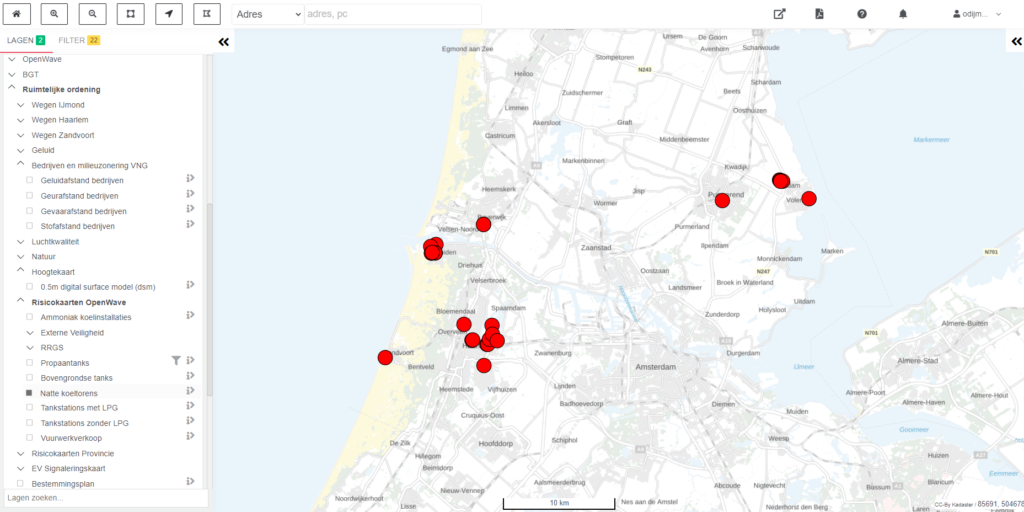
Task: Click the red marker at Purmerend
Action: coord(722,200)
